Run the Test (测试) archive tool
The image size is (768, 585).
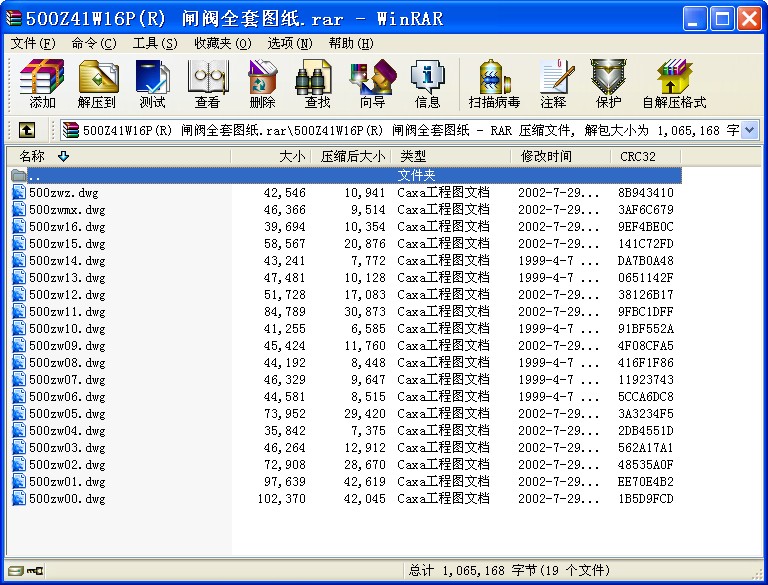tap(152, 83)
